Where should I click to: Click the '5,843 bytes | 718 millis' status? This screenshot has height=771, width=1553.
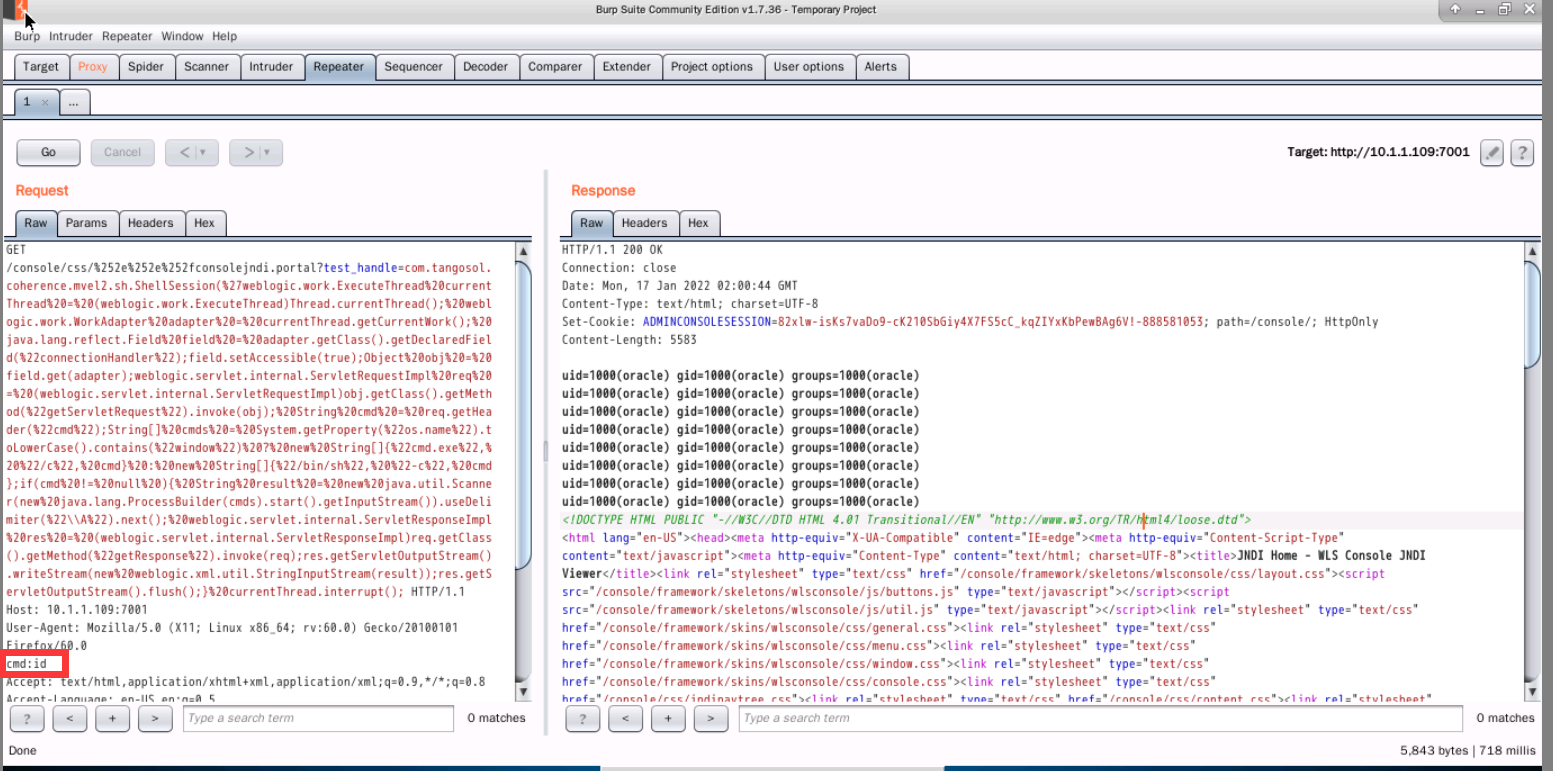(1467, 750)
